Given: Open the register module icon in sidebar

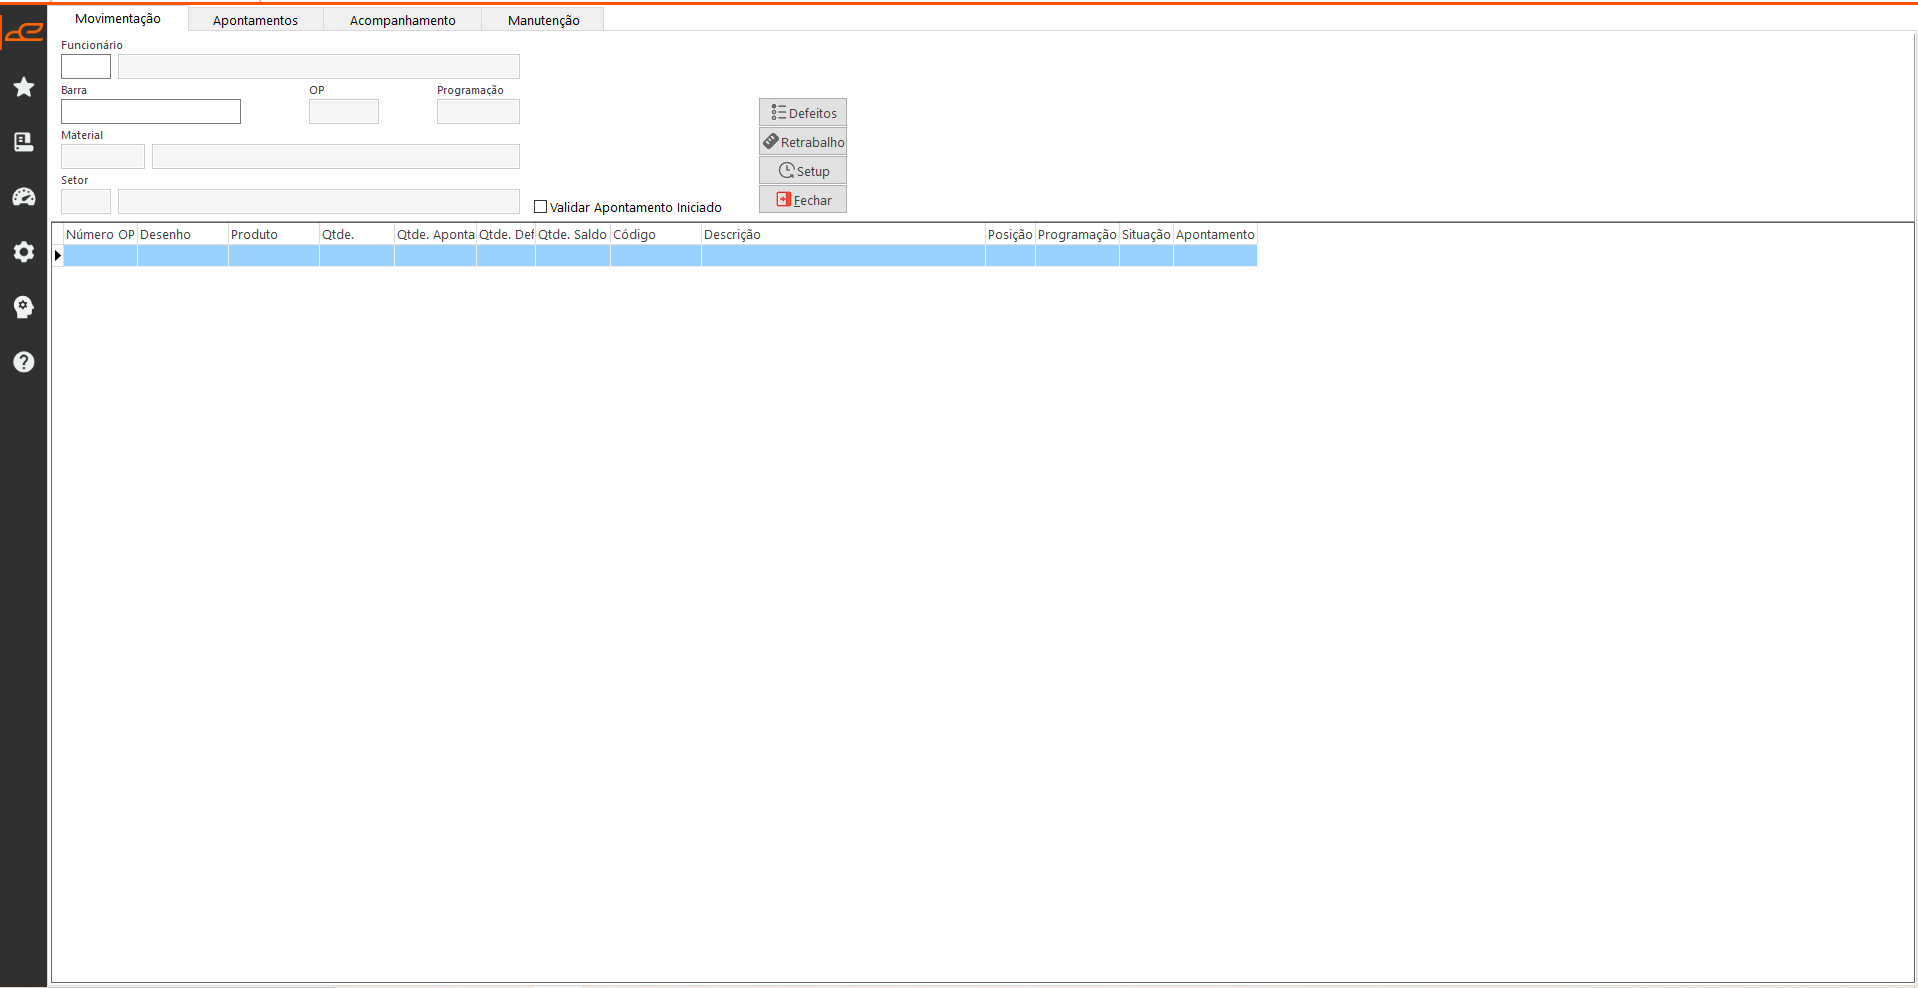Looking at the screenshot, I should 24,142.
